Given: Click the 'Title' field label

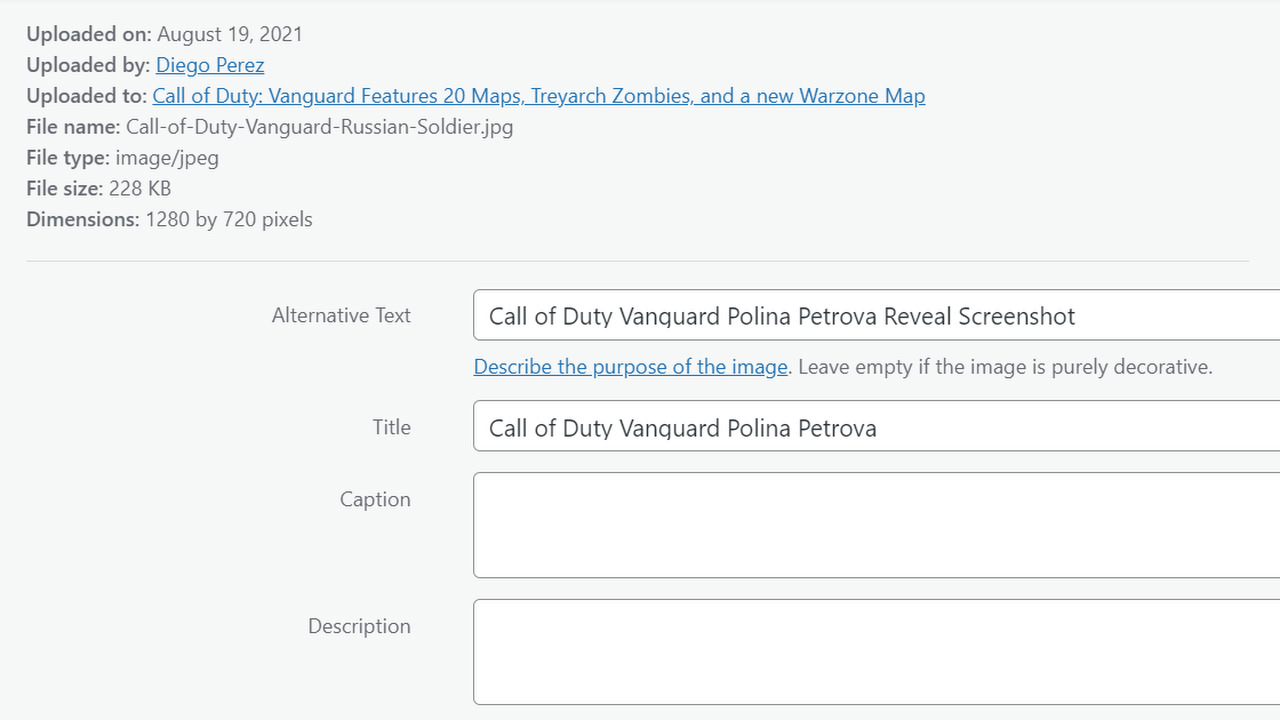Looking at the screenshot, I should click(391, 427).
